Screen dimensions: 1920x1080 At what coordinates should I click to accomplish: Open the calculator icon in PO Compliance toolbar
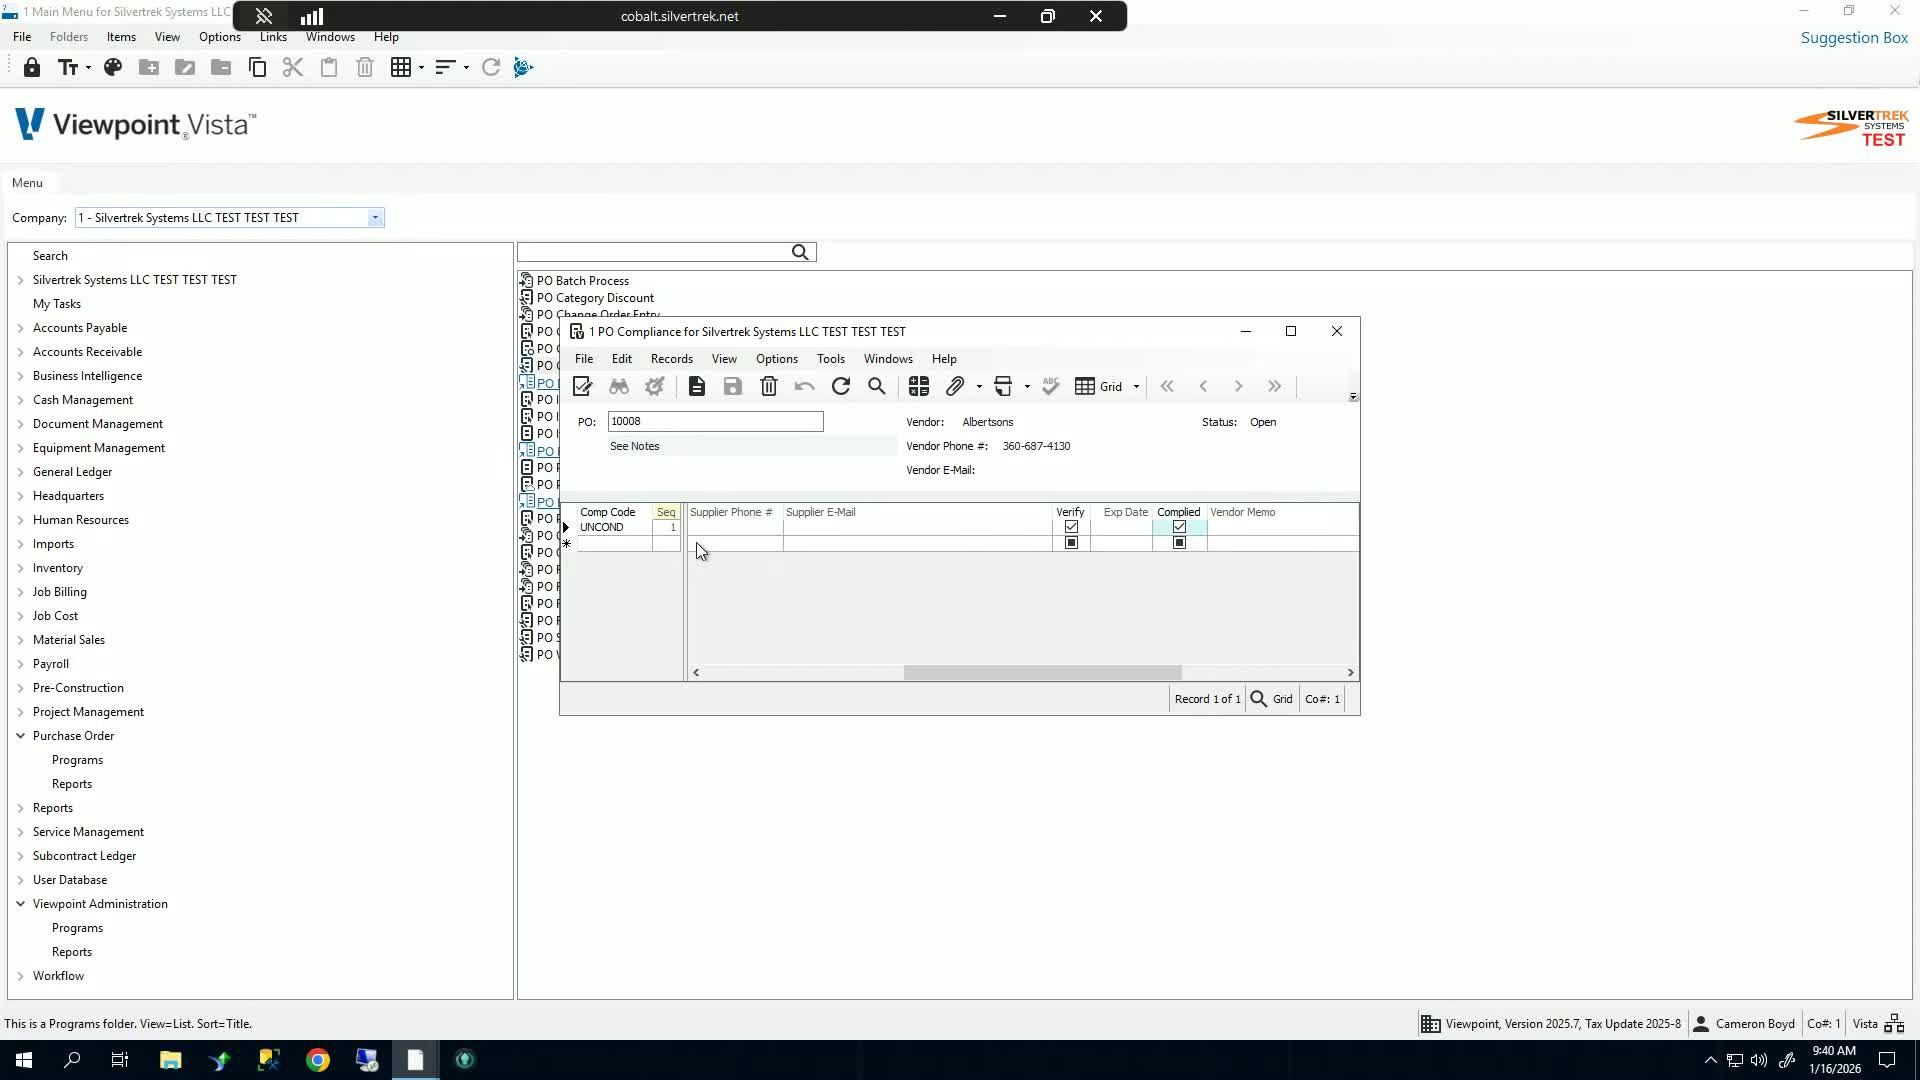(918, 387)
